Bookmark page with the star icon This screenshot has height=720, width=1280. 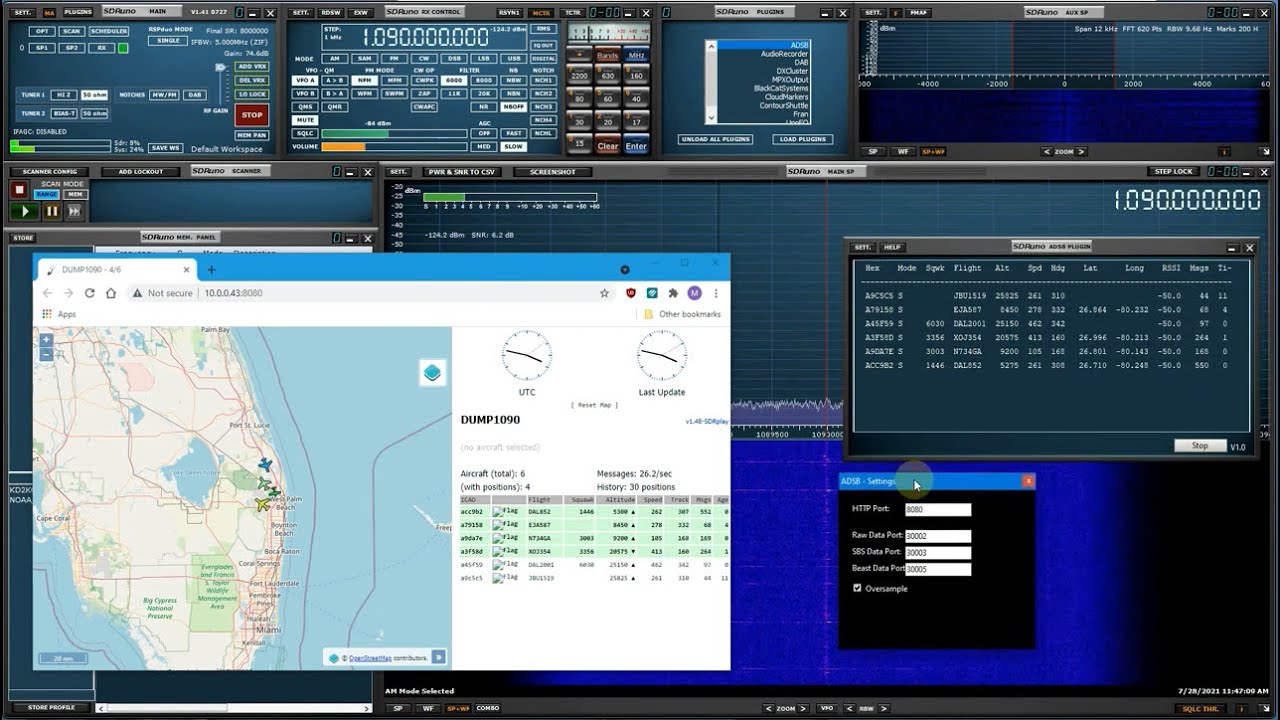[x=604, y=293]
